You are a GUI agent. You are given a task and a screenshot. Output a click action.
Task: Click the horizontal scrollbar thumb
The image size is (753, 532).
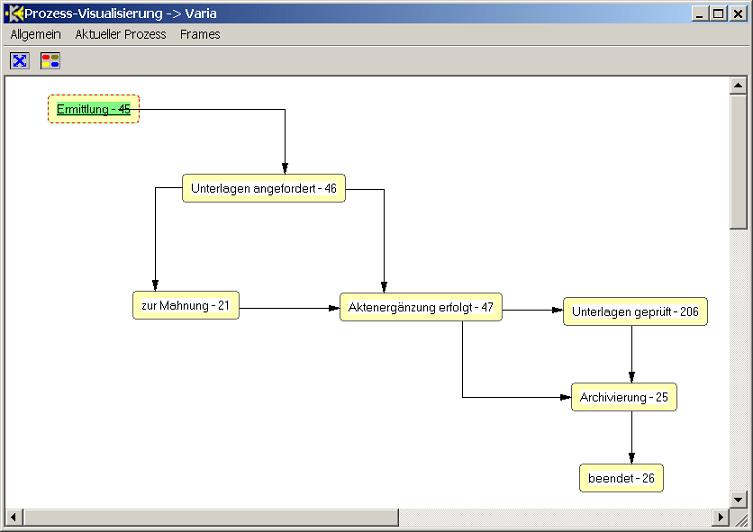(211, 517)
